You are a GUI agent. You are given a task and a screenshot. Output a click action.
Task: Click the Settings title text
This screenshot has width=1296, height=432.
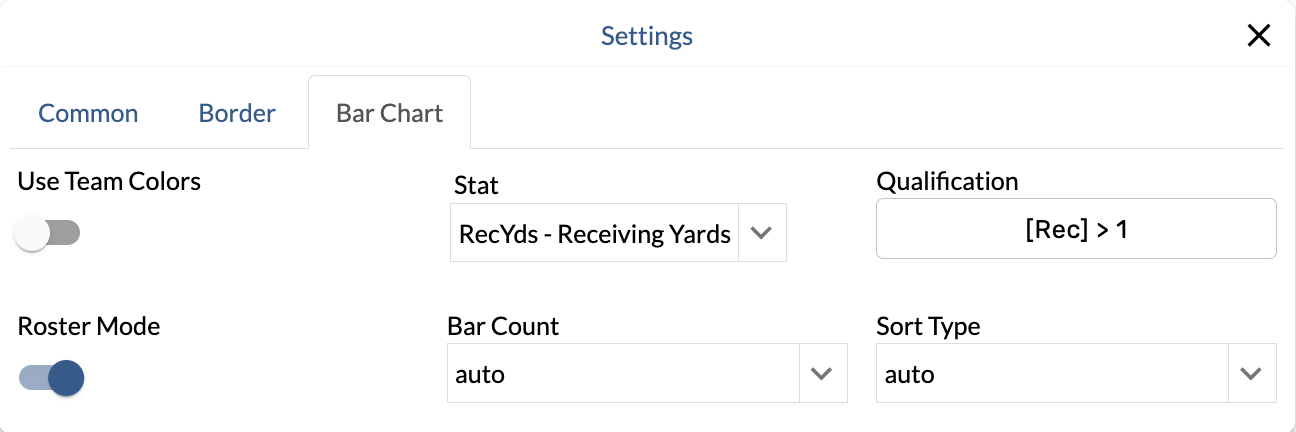647,37
